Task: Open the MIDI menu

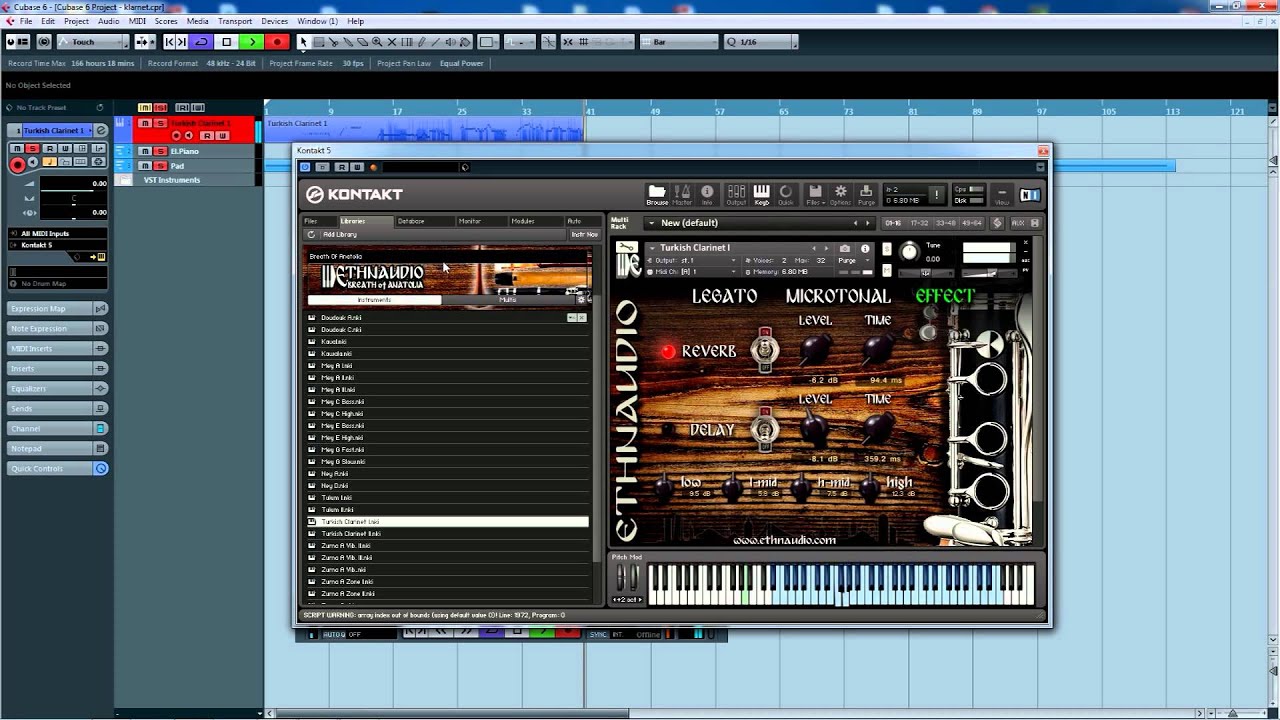Action: tap(137, 21)
